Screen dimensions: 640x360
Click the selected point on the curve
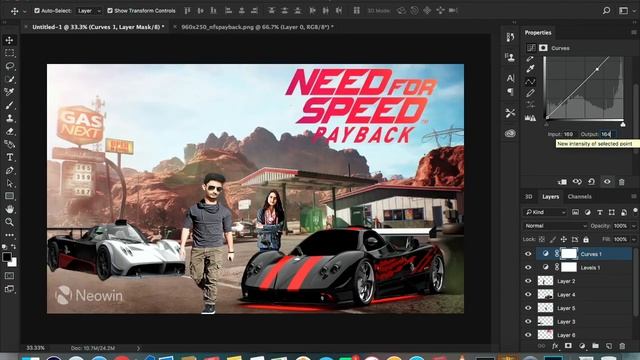click(597, 69)
